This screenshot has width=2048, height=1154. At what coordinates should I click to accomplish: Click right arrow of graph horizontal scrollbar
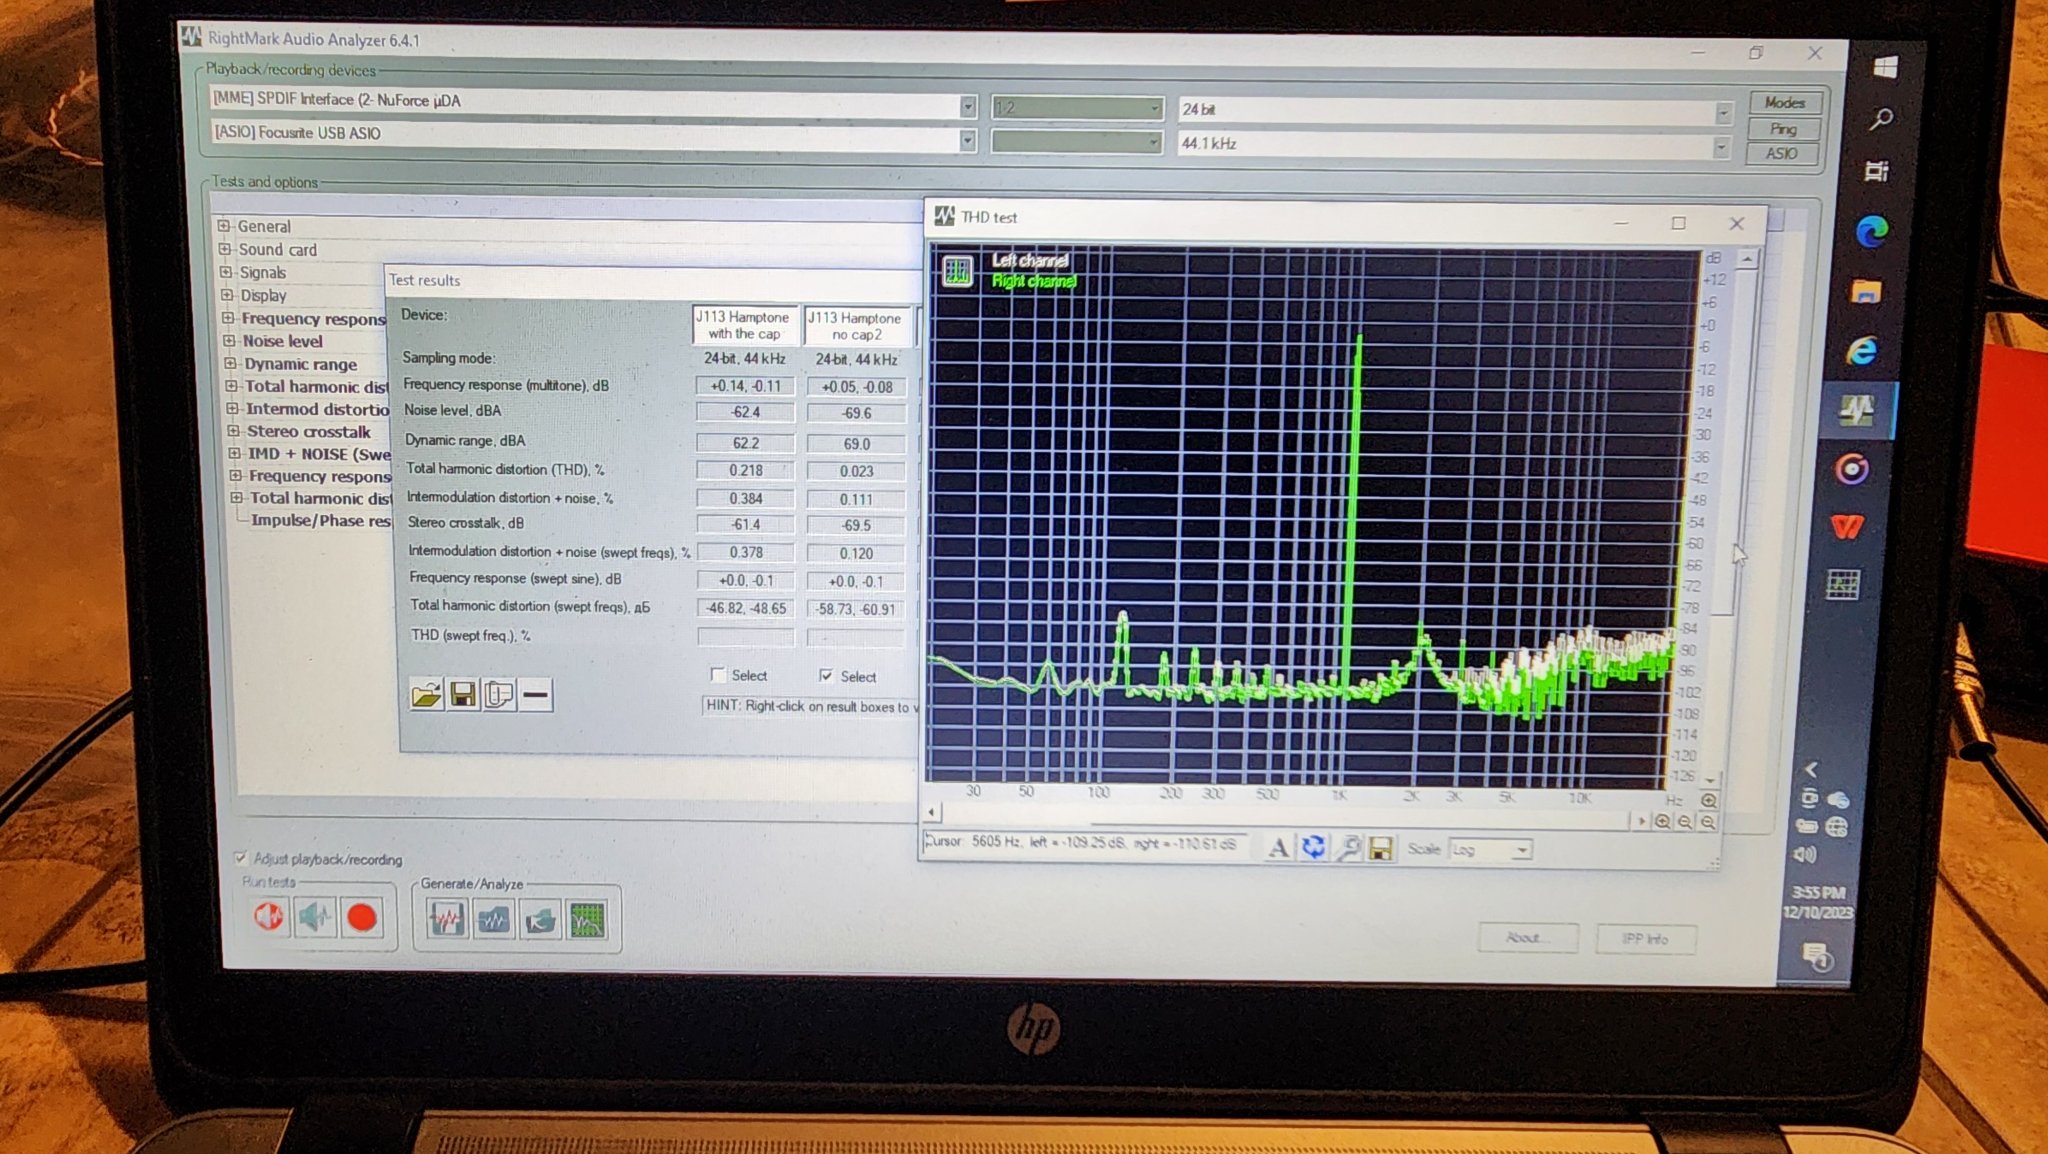[x=1641, y=821]
